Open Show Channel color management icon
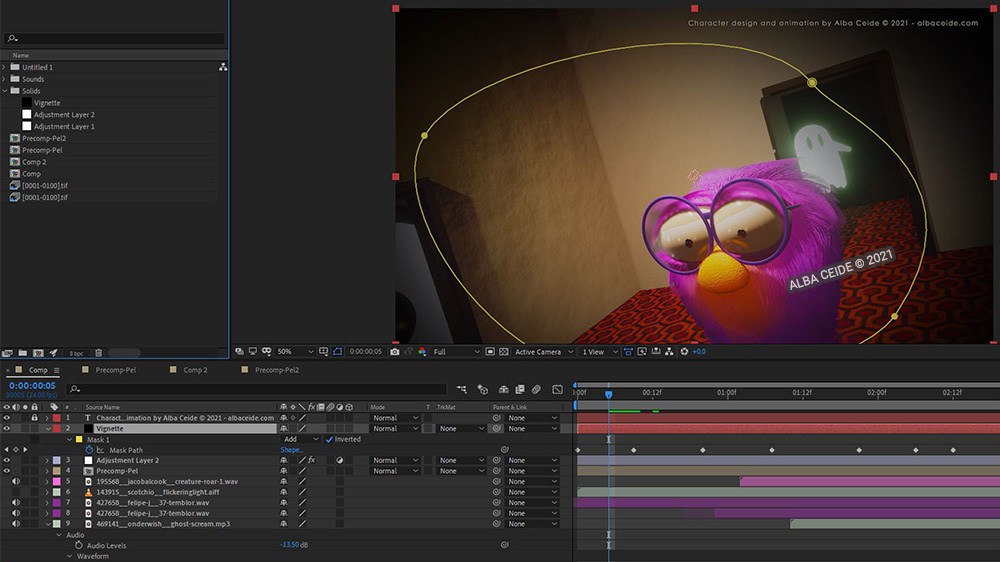The image size is (1000, 562). [x=422, y=351]
